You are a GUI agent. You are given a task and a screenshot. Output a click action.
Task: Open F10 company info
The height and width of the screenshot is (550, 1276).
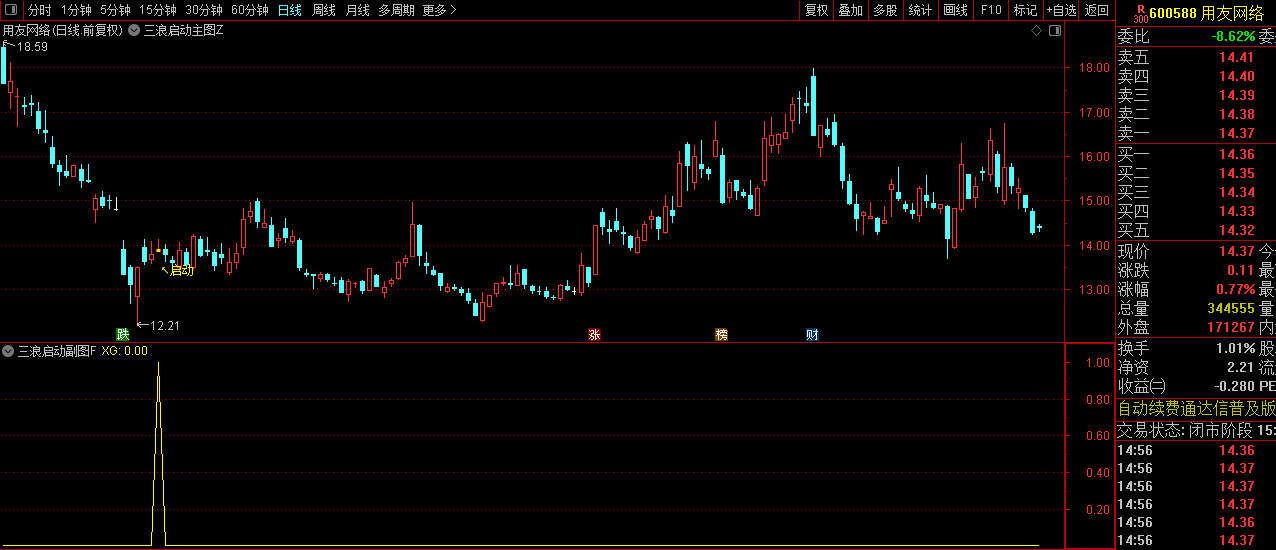coord(990,10)
